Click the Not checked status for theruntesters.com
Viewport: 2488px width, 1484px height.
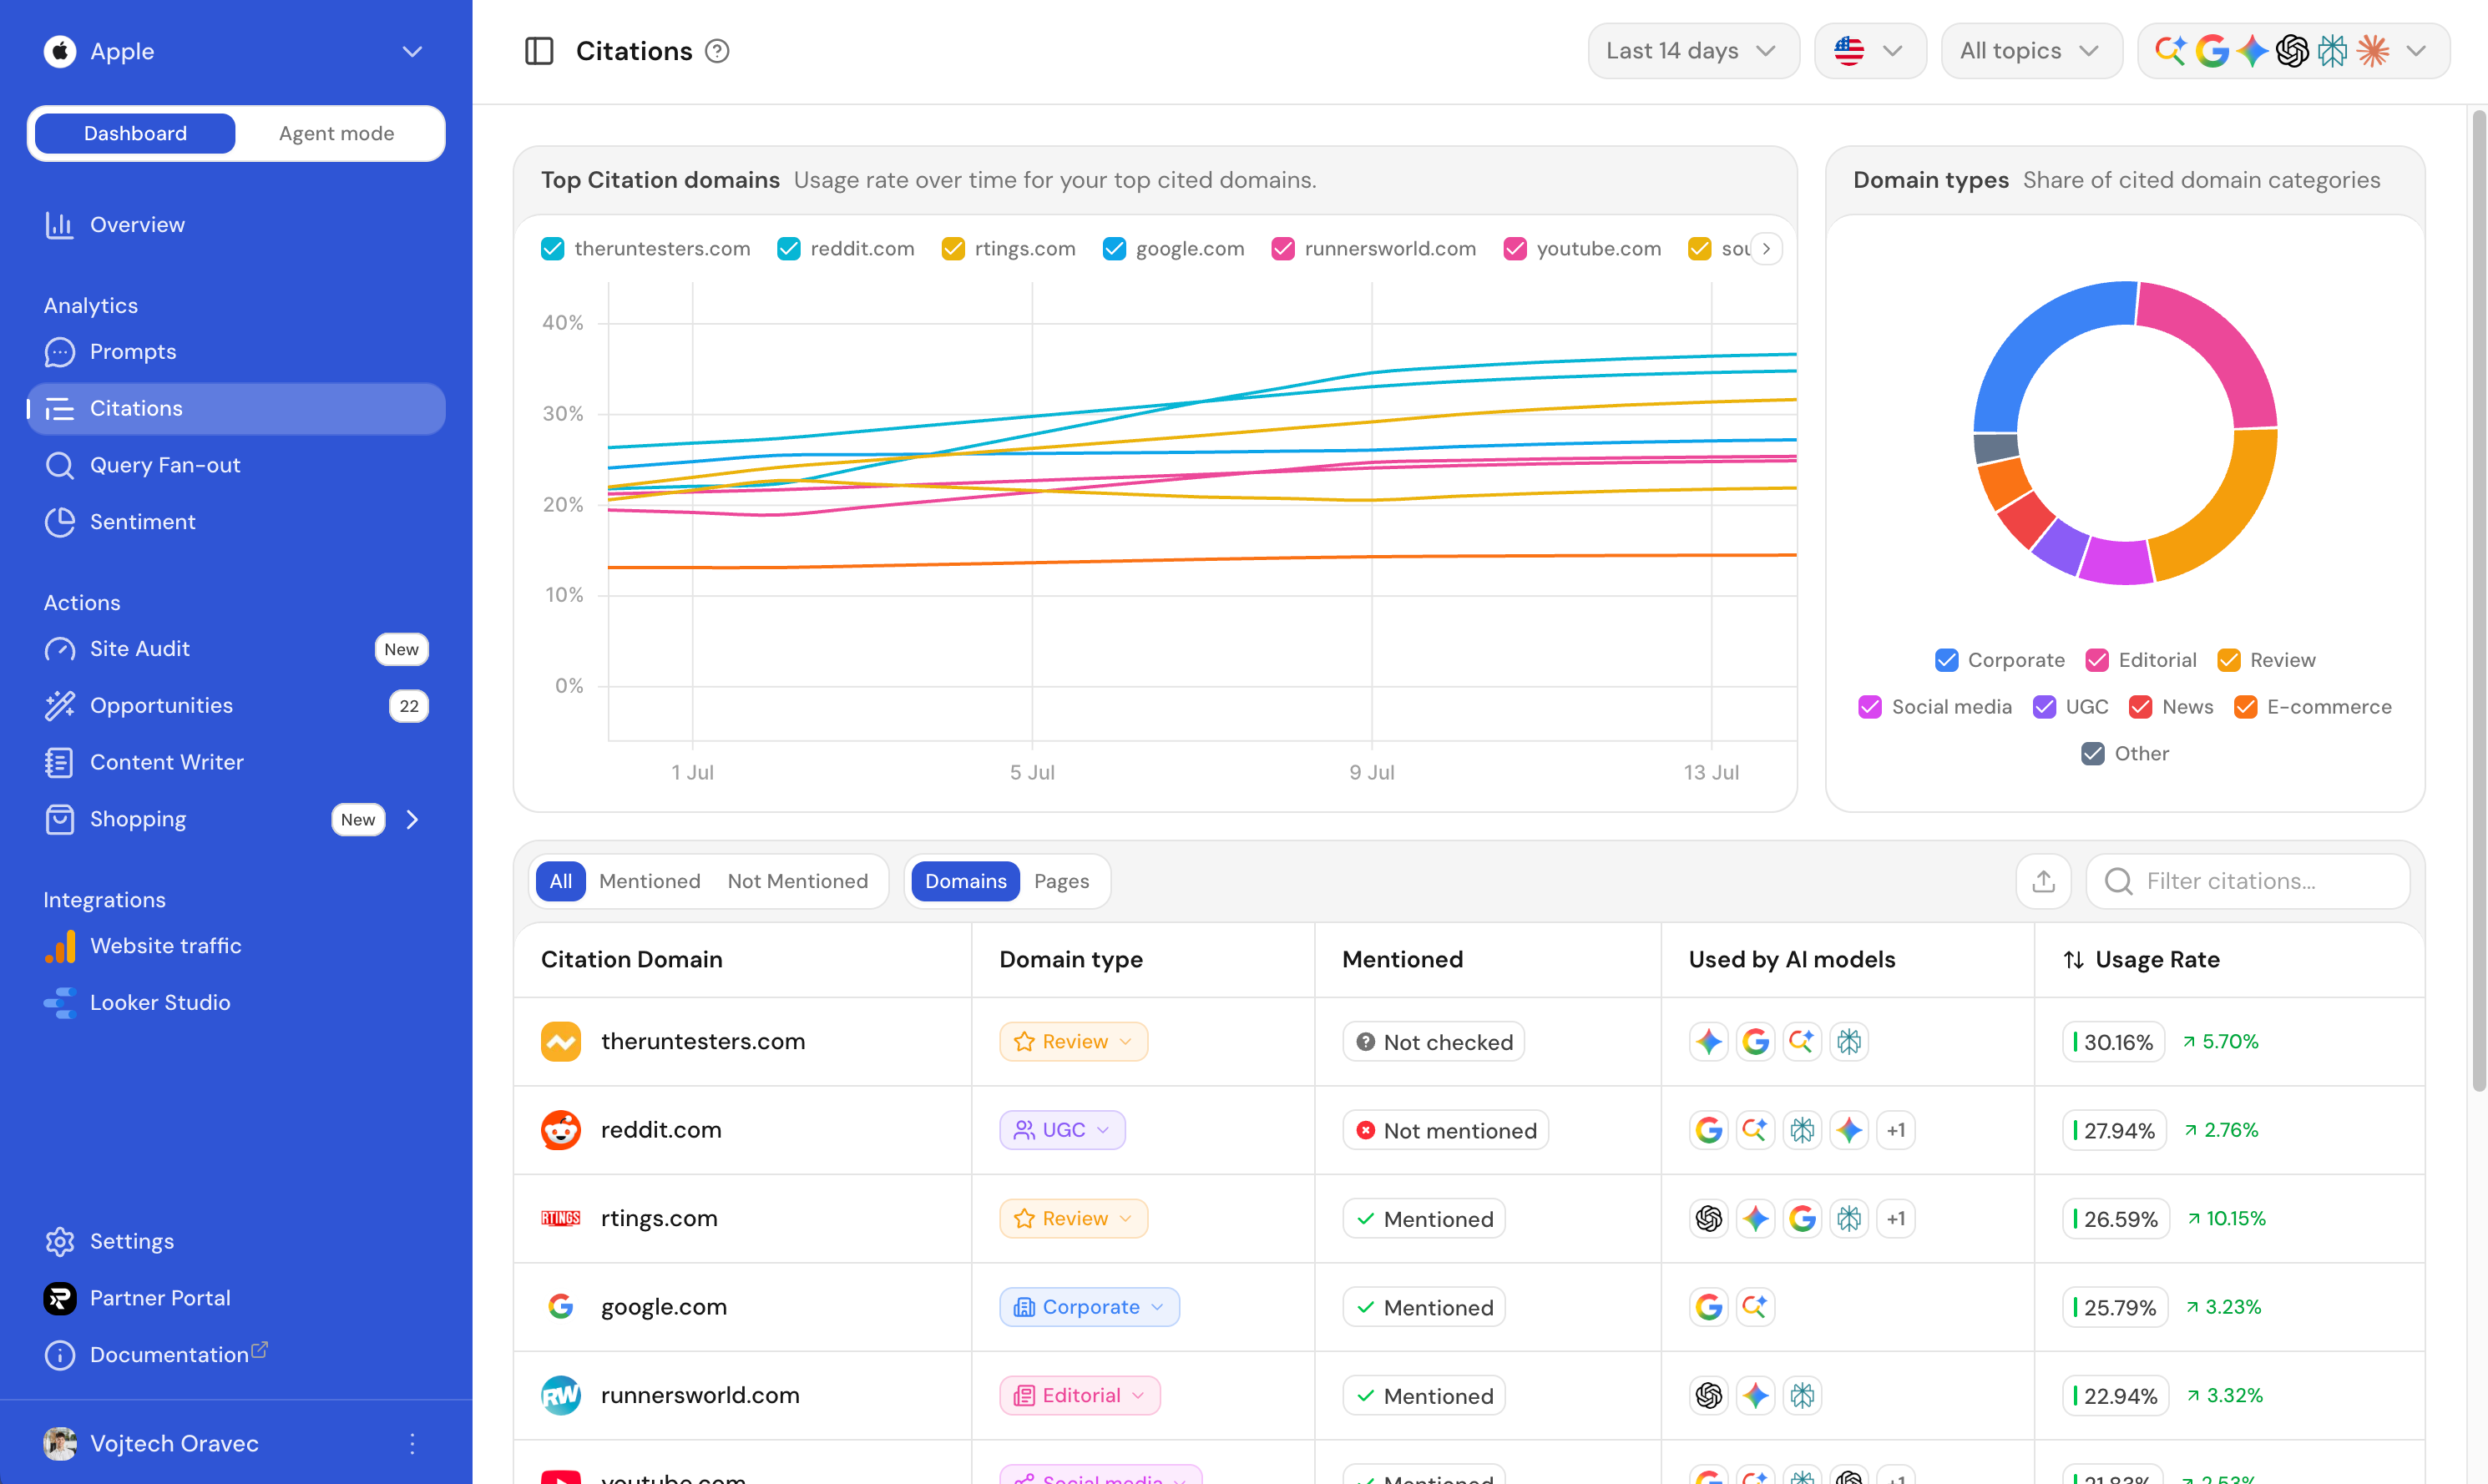click(1433, 1041)
